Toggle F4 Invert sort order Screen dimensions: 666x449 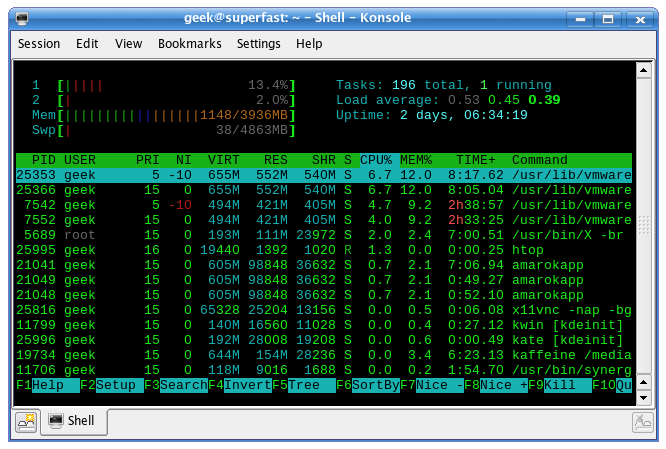(x=237, y=385)
